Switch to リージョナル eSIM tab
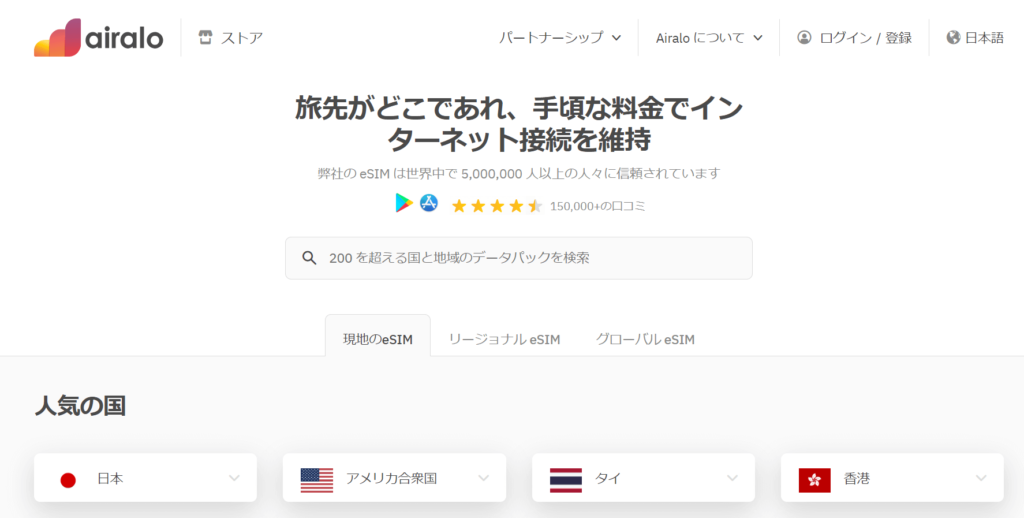This screenshot has width=1024, height=518. (x=504, y=339)
